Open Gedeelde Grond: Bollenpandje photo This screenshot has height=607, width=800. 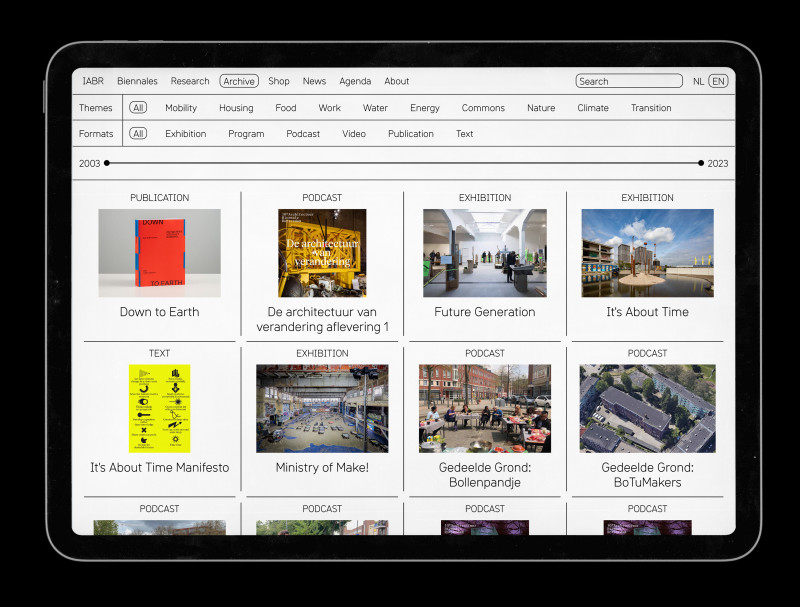click(x=485, y=409)
